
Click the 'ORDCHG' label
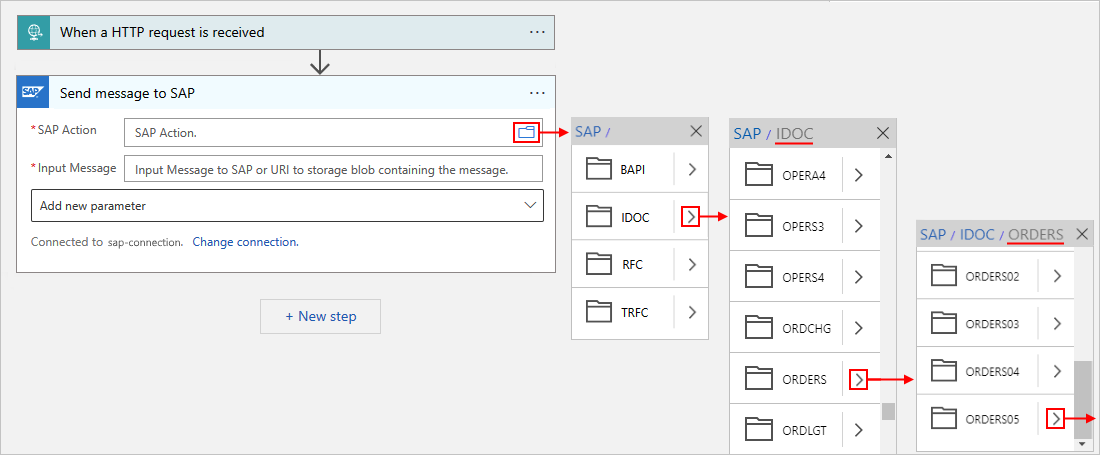coord(807,327)
